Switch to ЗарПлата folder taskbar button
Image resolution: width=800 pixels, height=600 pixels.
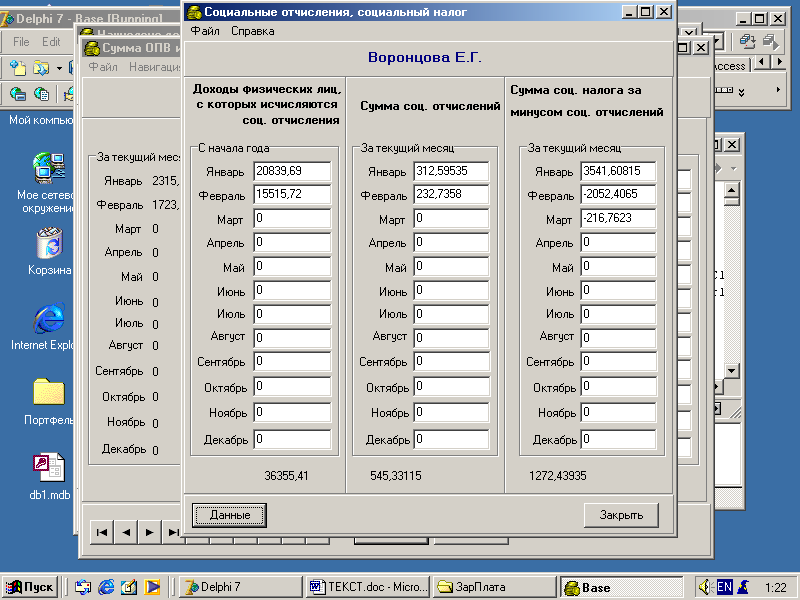495,587
